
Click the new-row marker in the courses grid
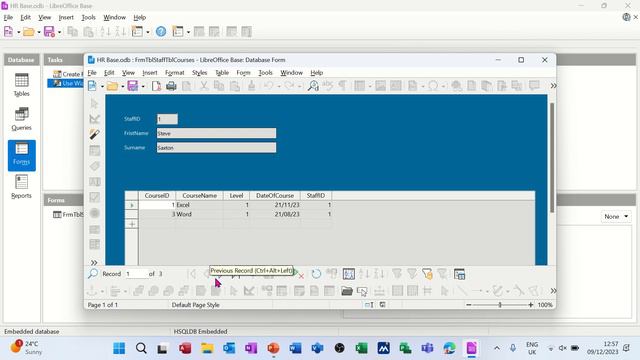point(132,224)
